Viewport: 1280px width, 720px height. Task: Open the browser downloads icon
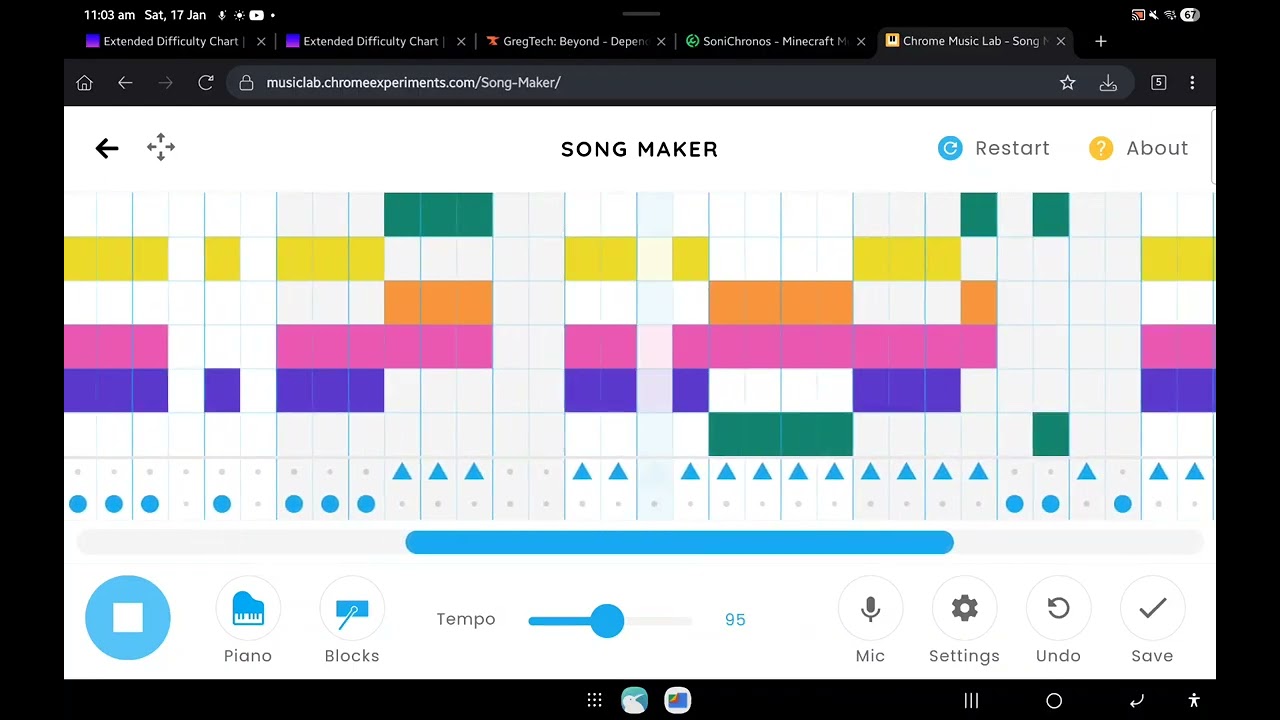[1108, 83]
